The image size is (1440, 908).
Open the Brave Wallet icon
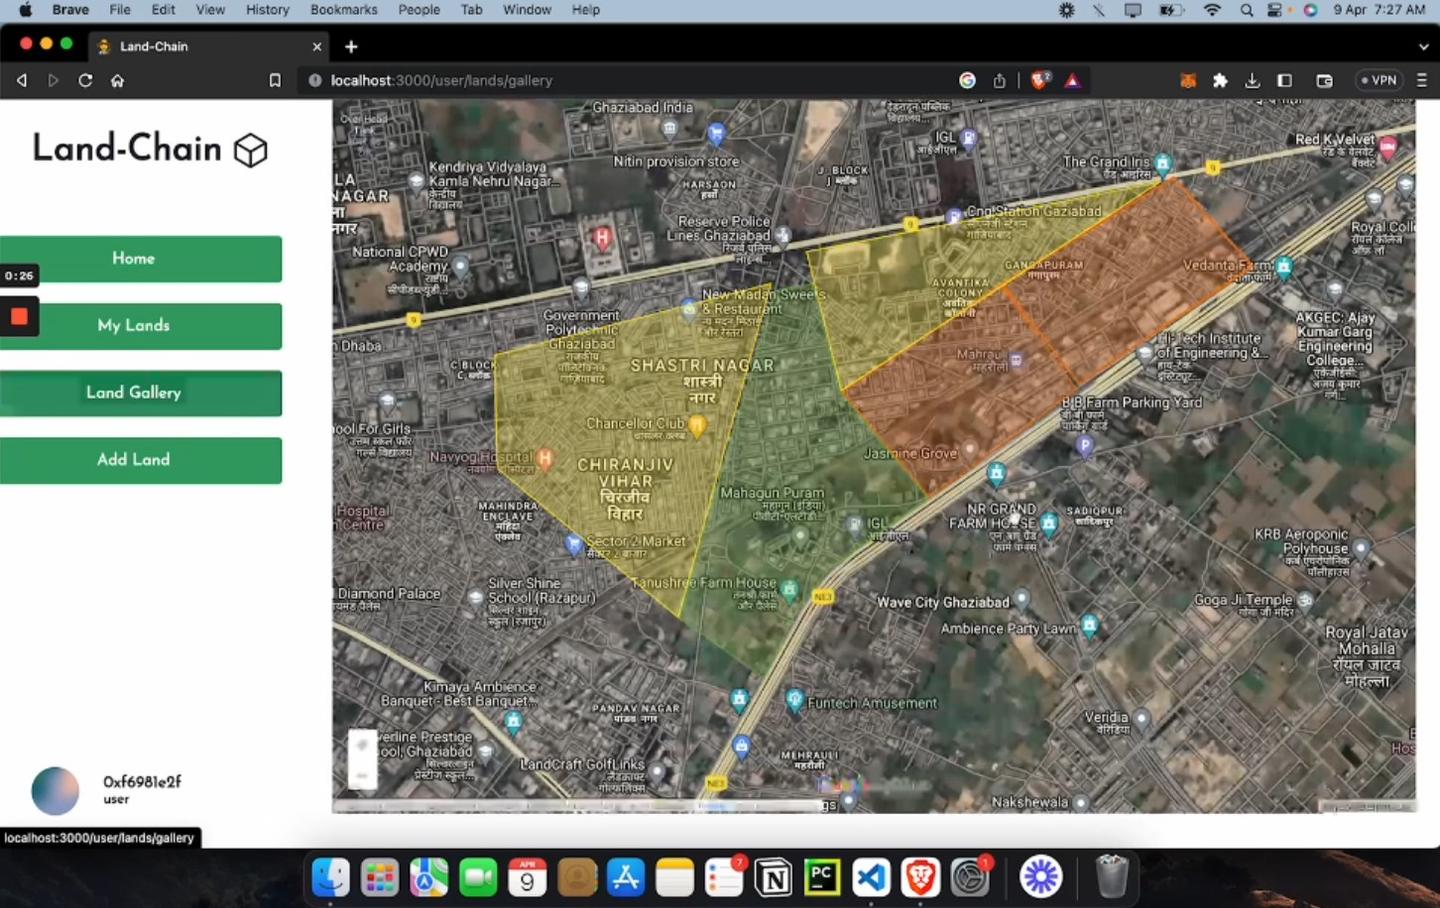pyautogui.click(x=1324, y=80)
